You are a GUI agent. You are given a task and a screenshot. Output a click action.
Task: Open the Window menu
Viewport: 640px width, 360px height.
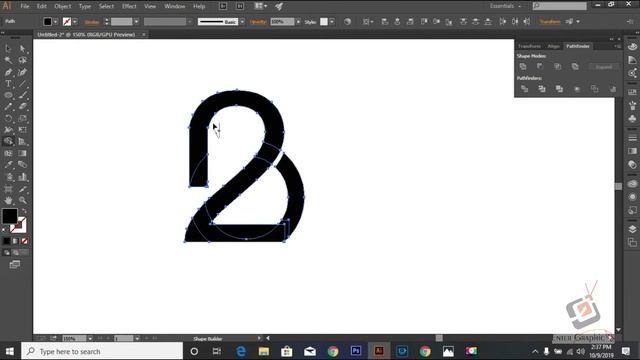click(x=174, y=7)
